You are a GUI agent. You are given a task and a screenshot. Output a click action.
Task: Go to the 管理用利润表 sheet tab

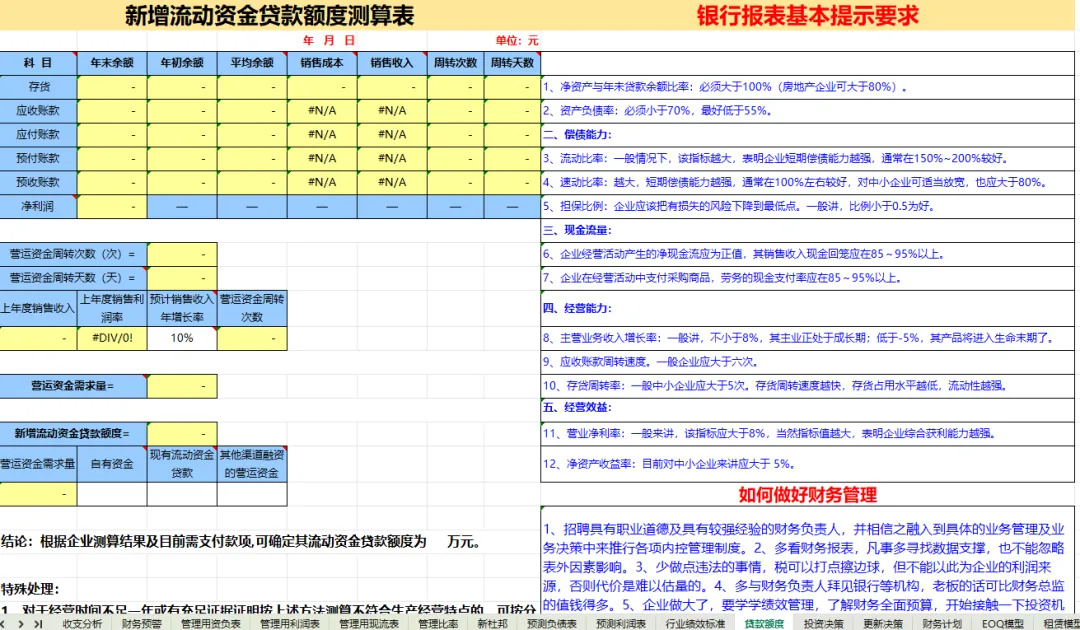(x=290, y=623)
